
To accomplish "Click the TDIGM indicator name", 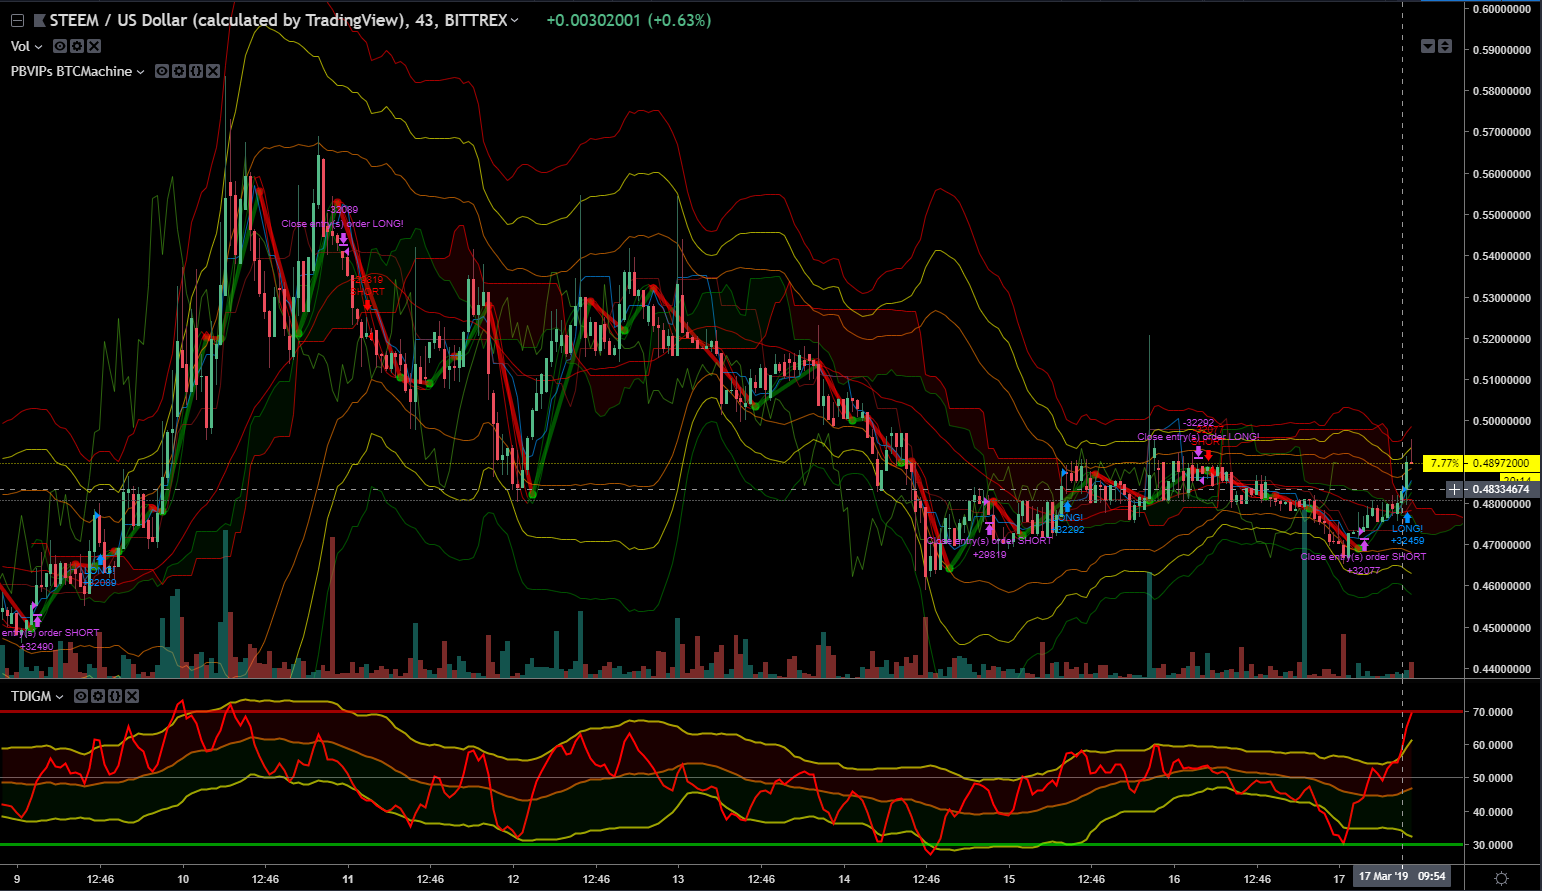I will point(31,697).
